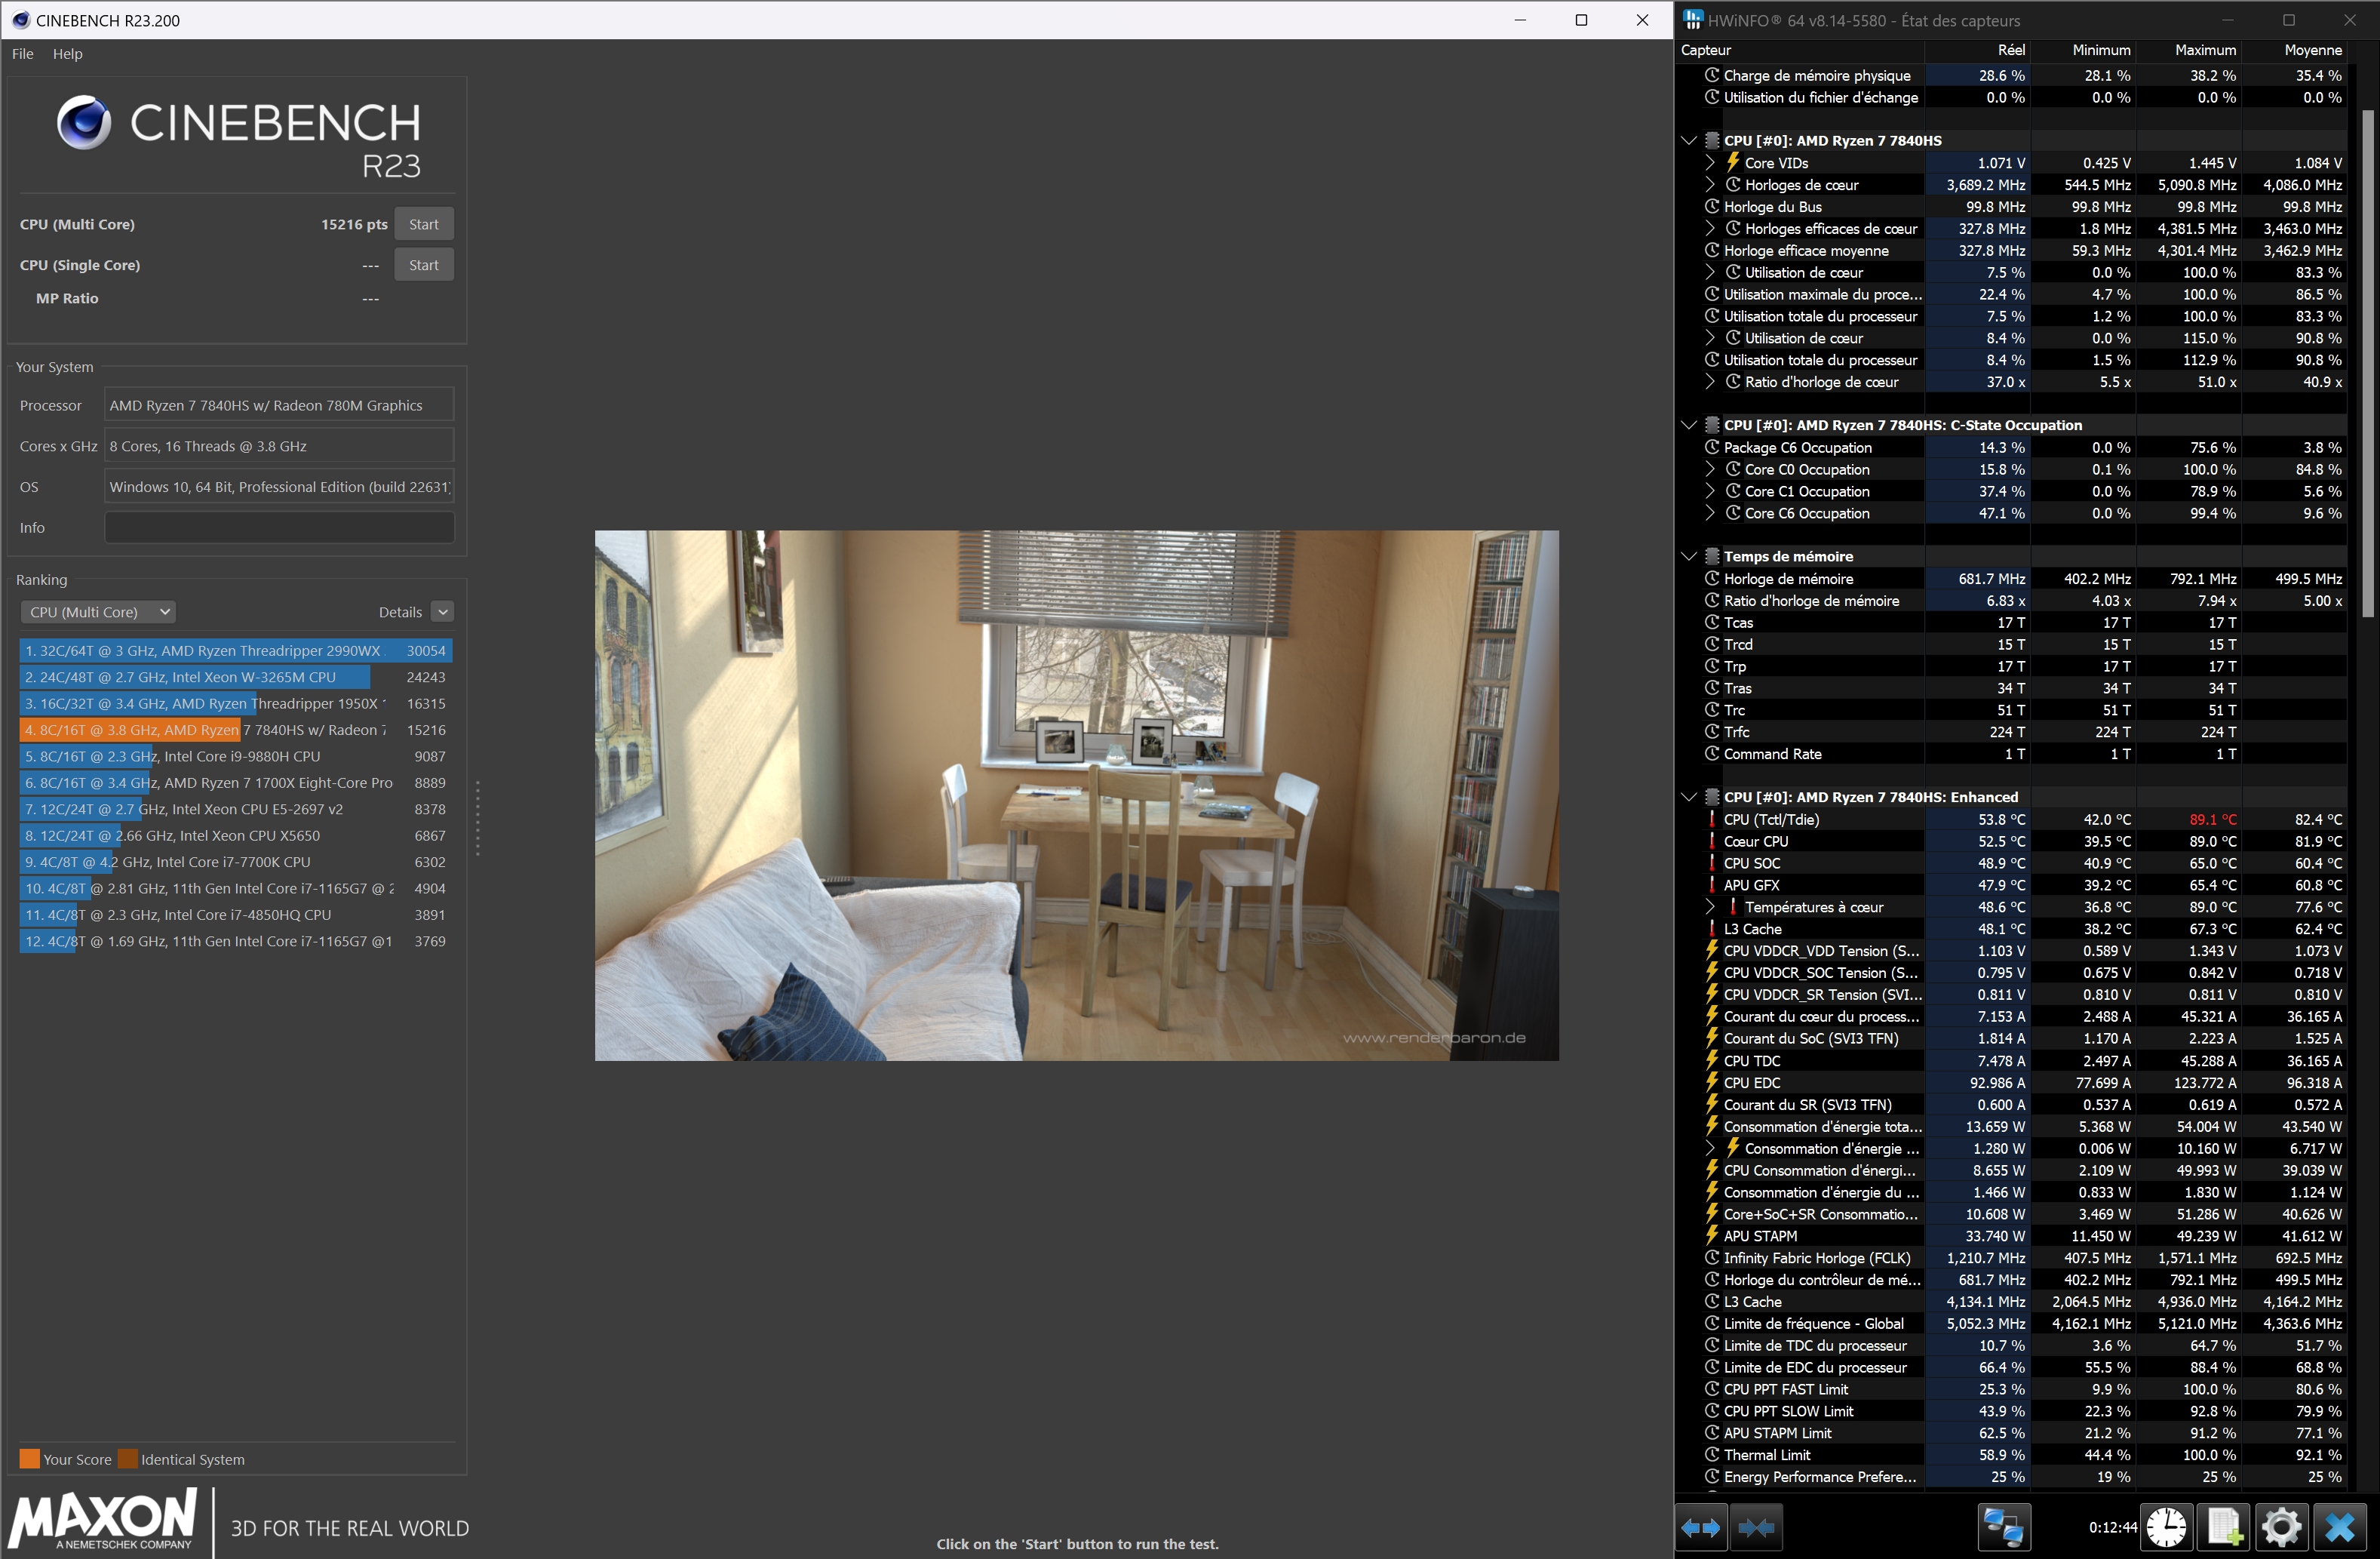This screenshot has height=1559, width=2380.
Task: Click the Cinebench R23 sphere logo
Action: click(x=84, y=122)
